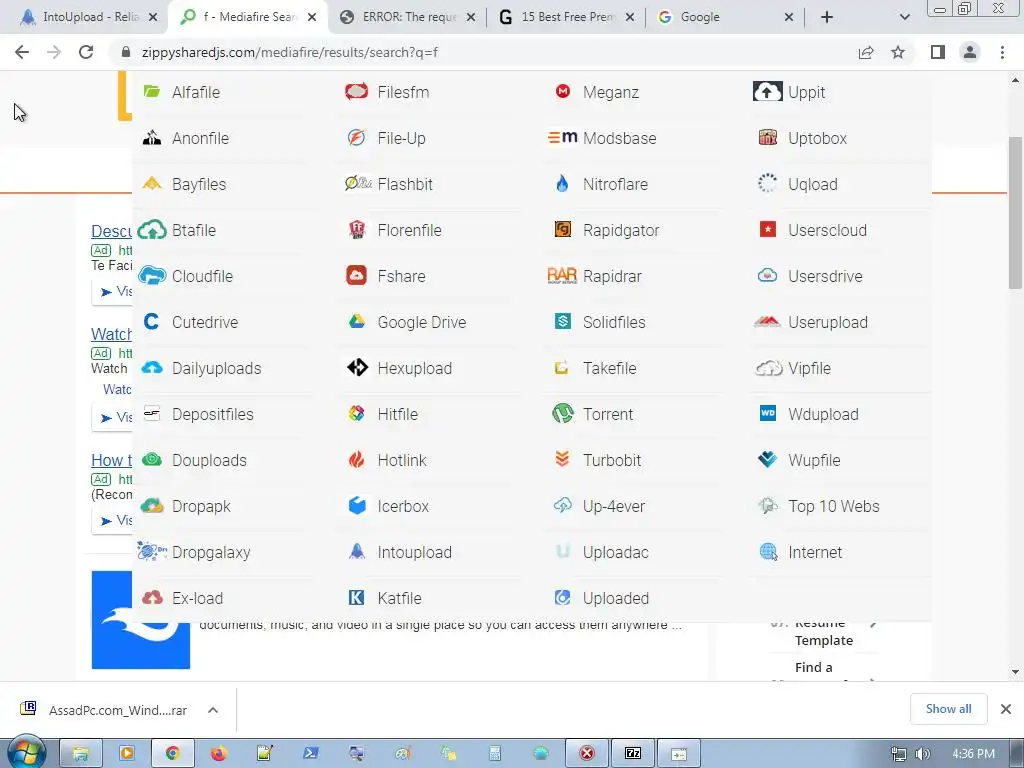This screenshot has width=1024, height=768.
Task: Open Top 10 Webs entry
Action: 833,506
